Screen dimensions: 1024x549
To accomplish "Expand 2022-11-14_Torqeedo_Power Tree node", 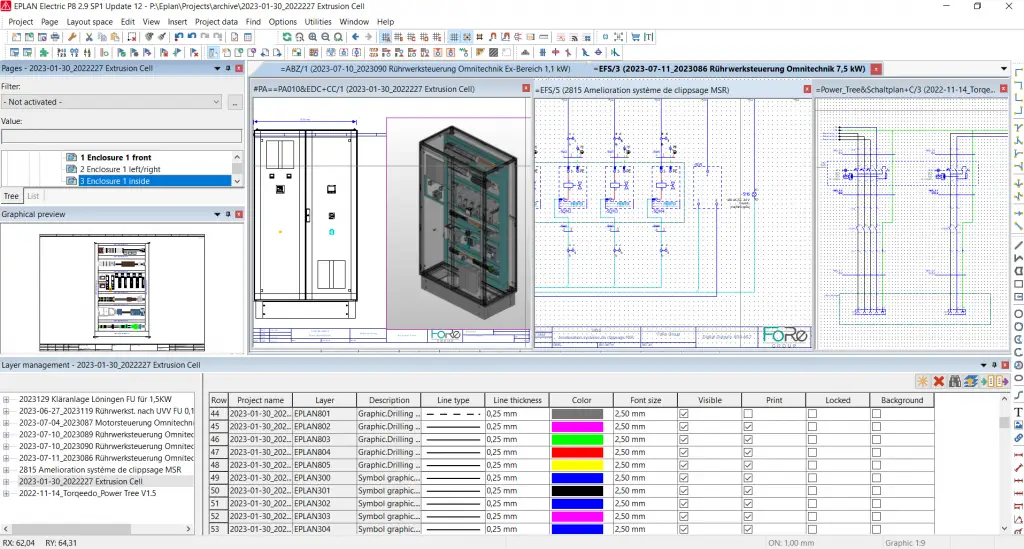I will 6,494.
